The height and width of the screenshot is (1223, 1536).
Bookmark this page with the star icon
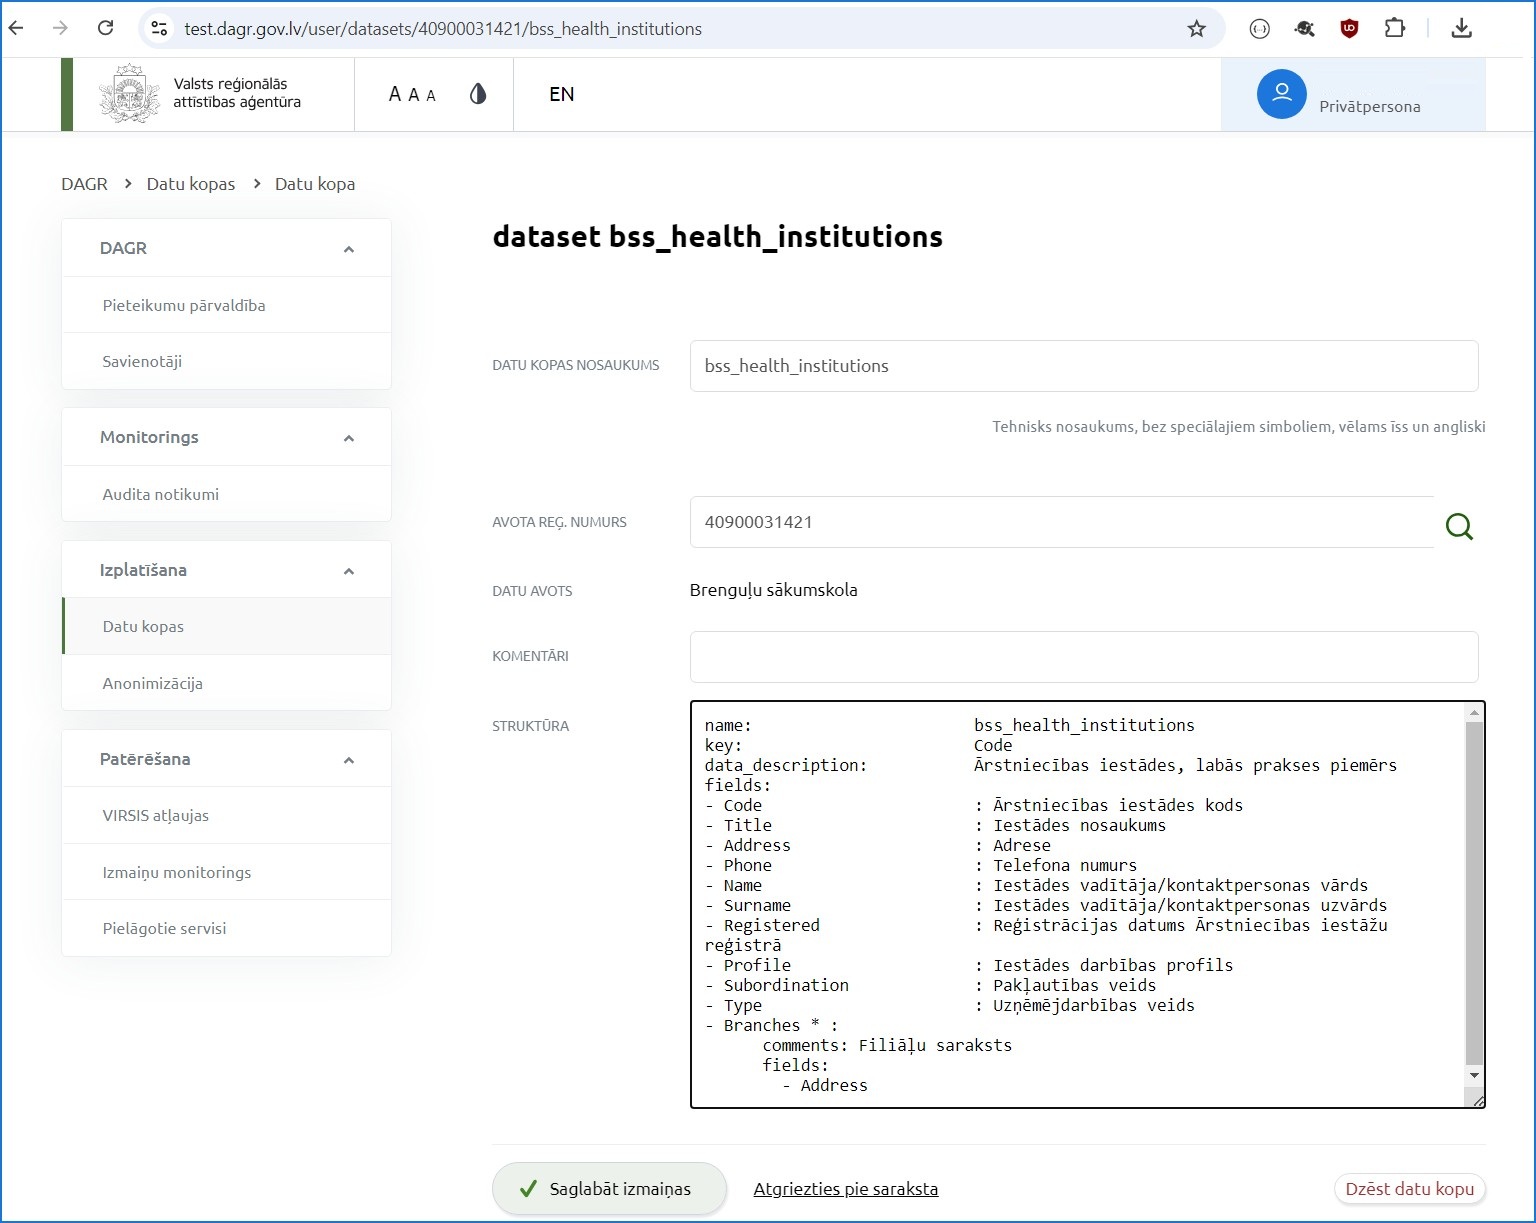[1196, 29]
